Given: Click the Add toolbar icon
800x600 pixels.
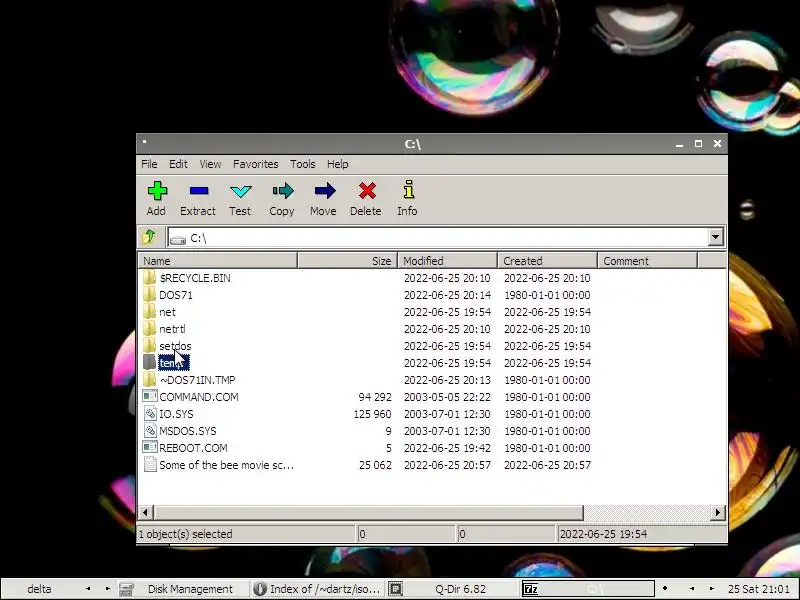Looking at the screenshot, I should click(157, 191).
